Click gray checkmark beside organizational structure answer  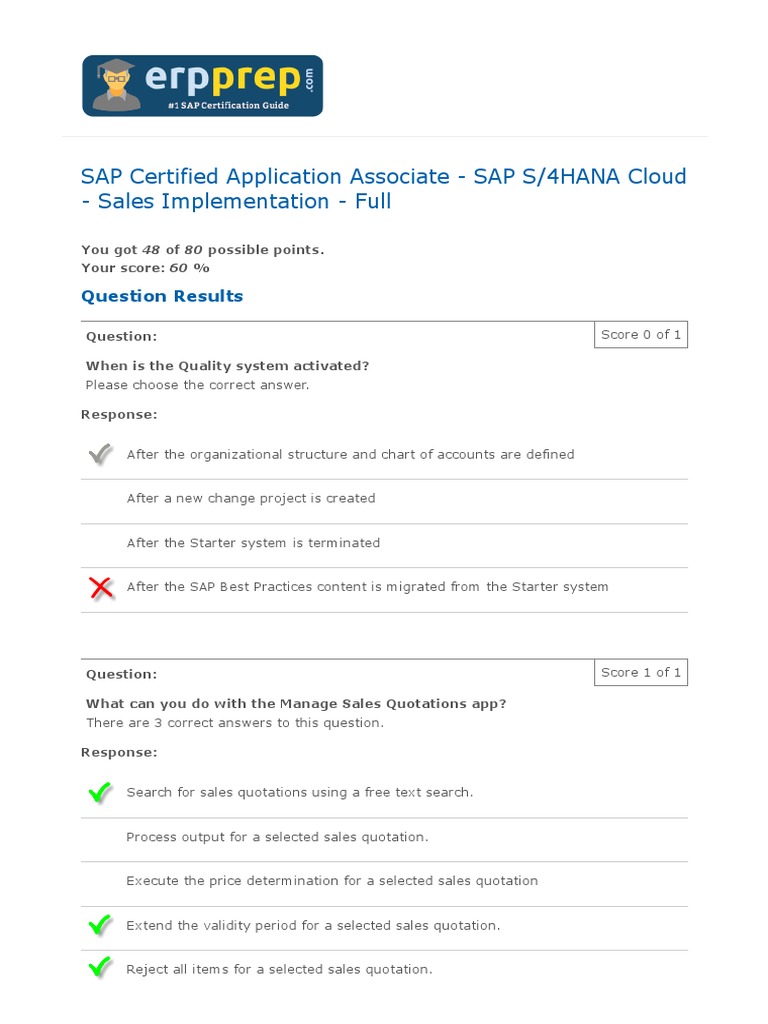[100, 455]
